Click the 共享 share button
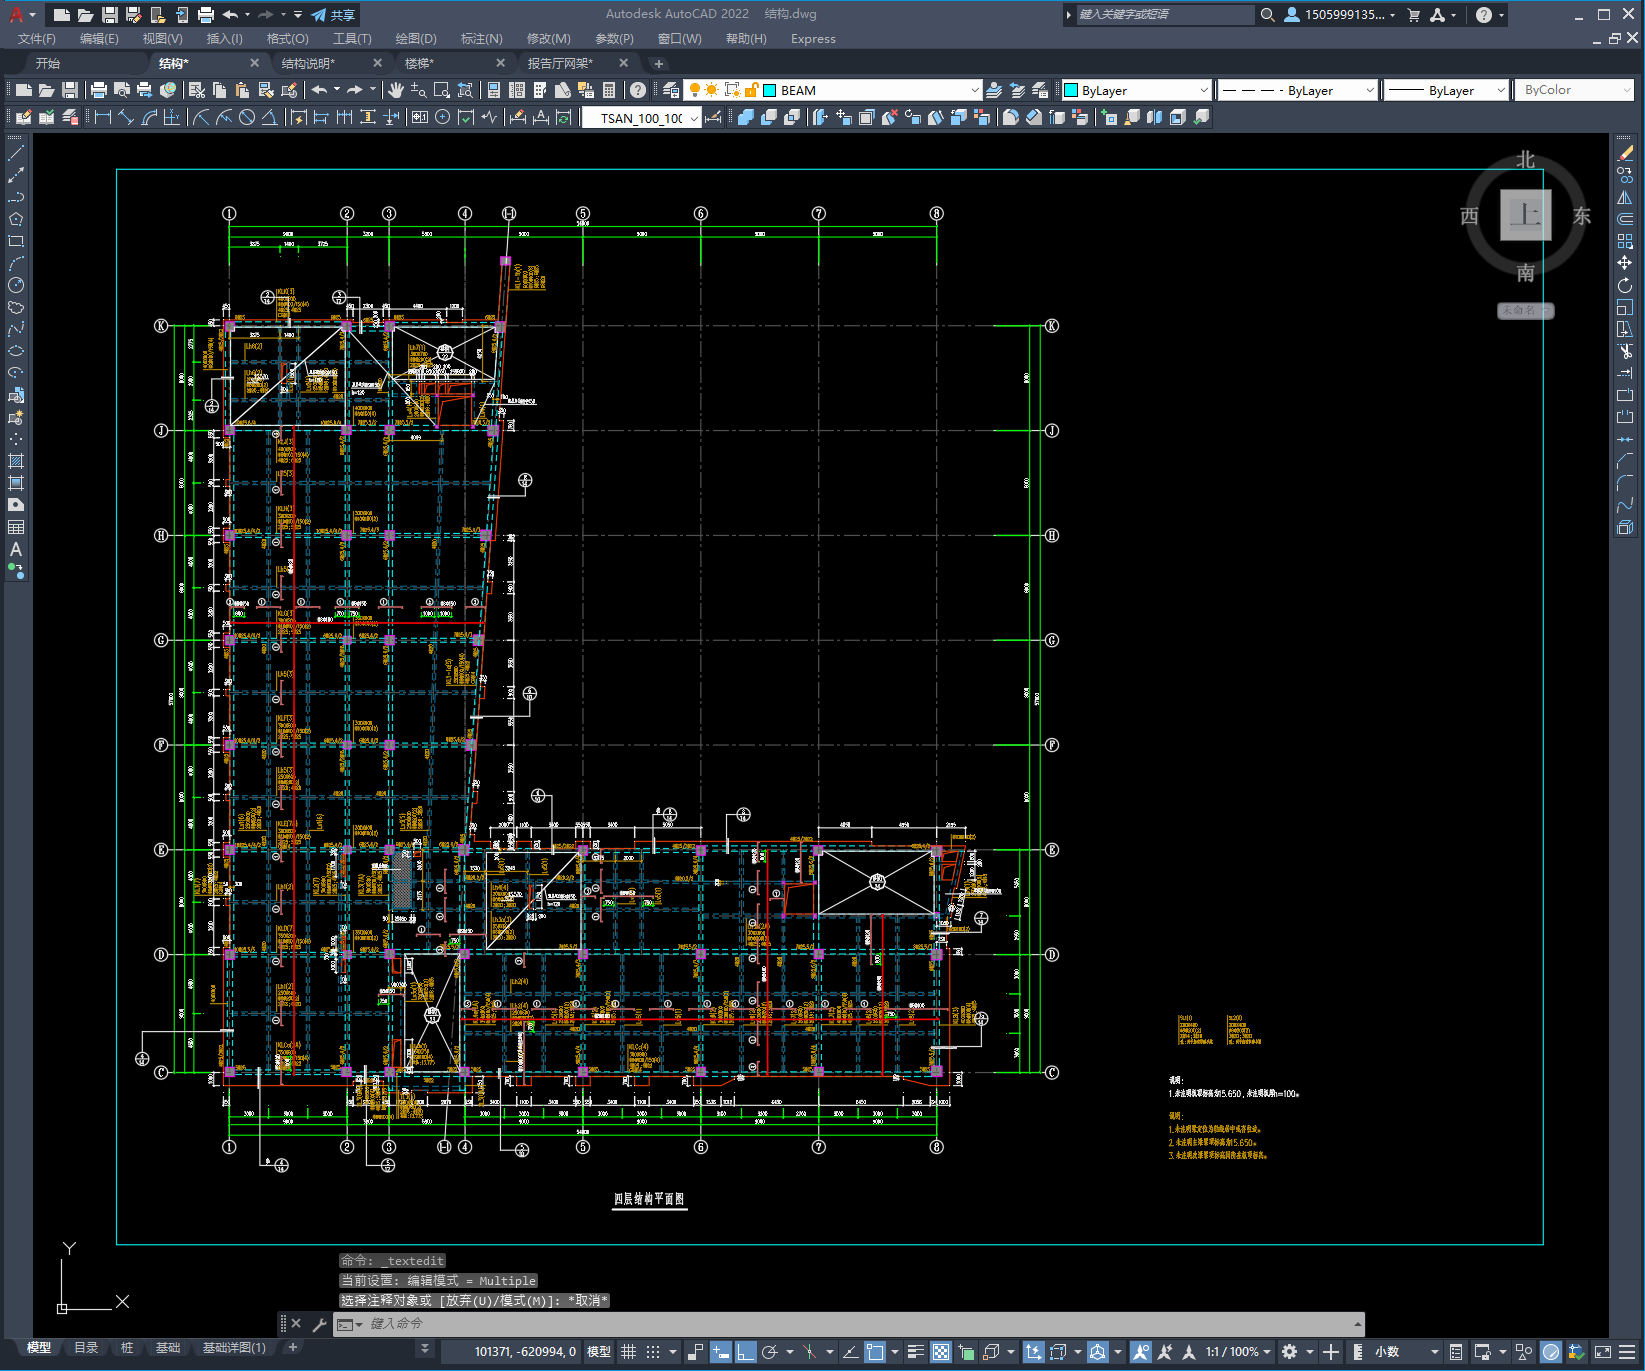This screenshot has width=1645, height=1371. point(333,15)
